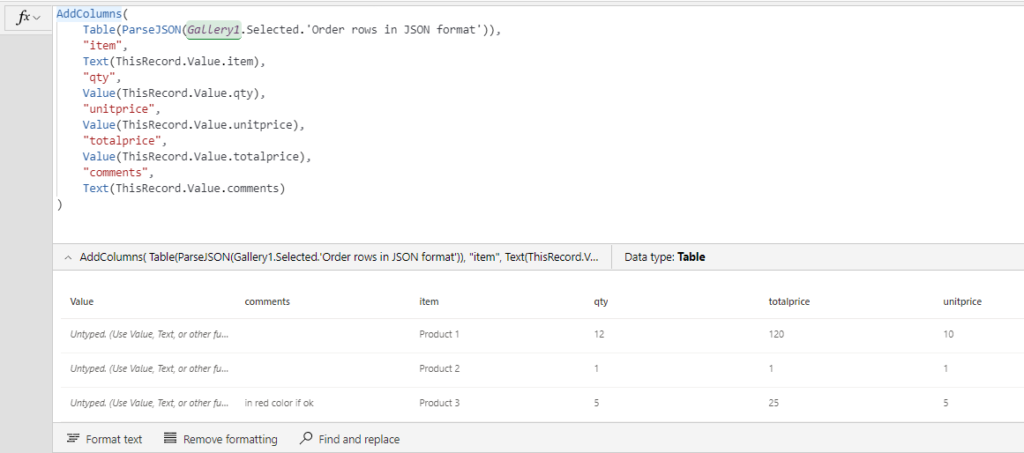Image resolution: width=1024 pixels, height=453 pixels.
Task: Click the Remove formatting button label
Action: (x=230, y=439)
